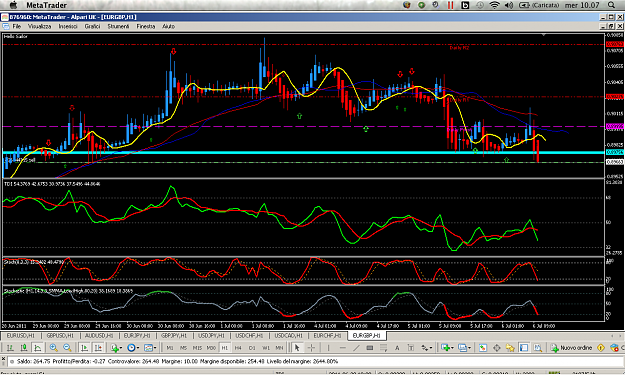Click the Nuovo ordine button

[572, 348]
